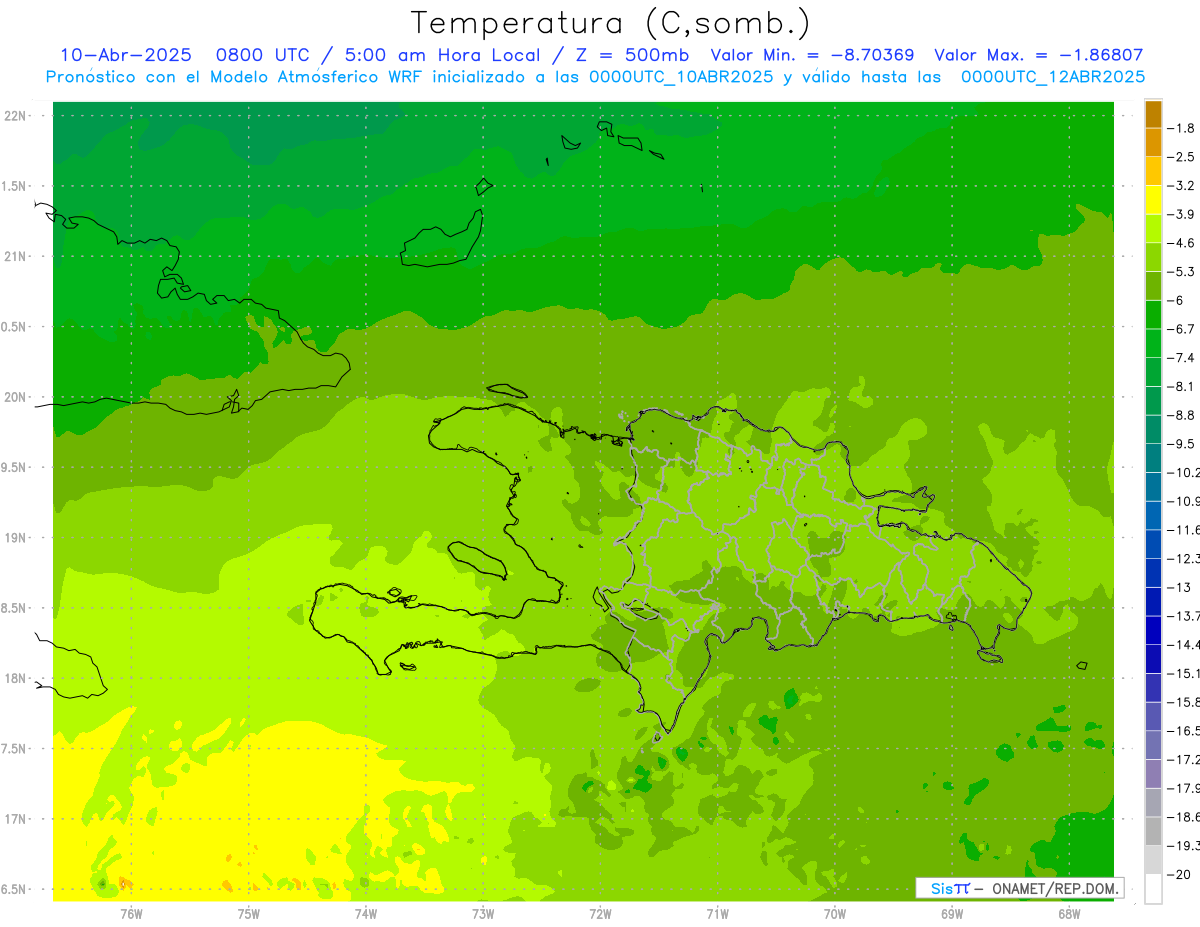Click the '-3.9' colorbar label
The image size is (1200, 927).
click(1183, 214)
